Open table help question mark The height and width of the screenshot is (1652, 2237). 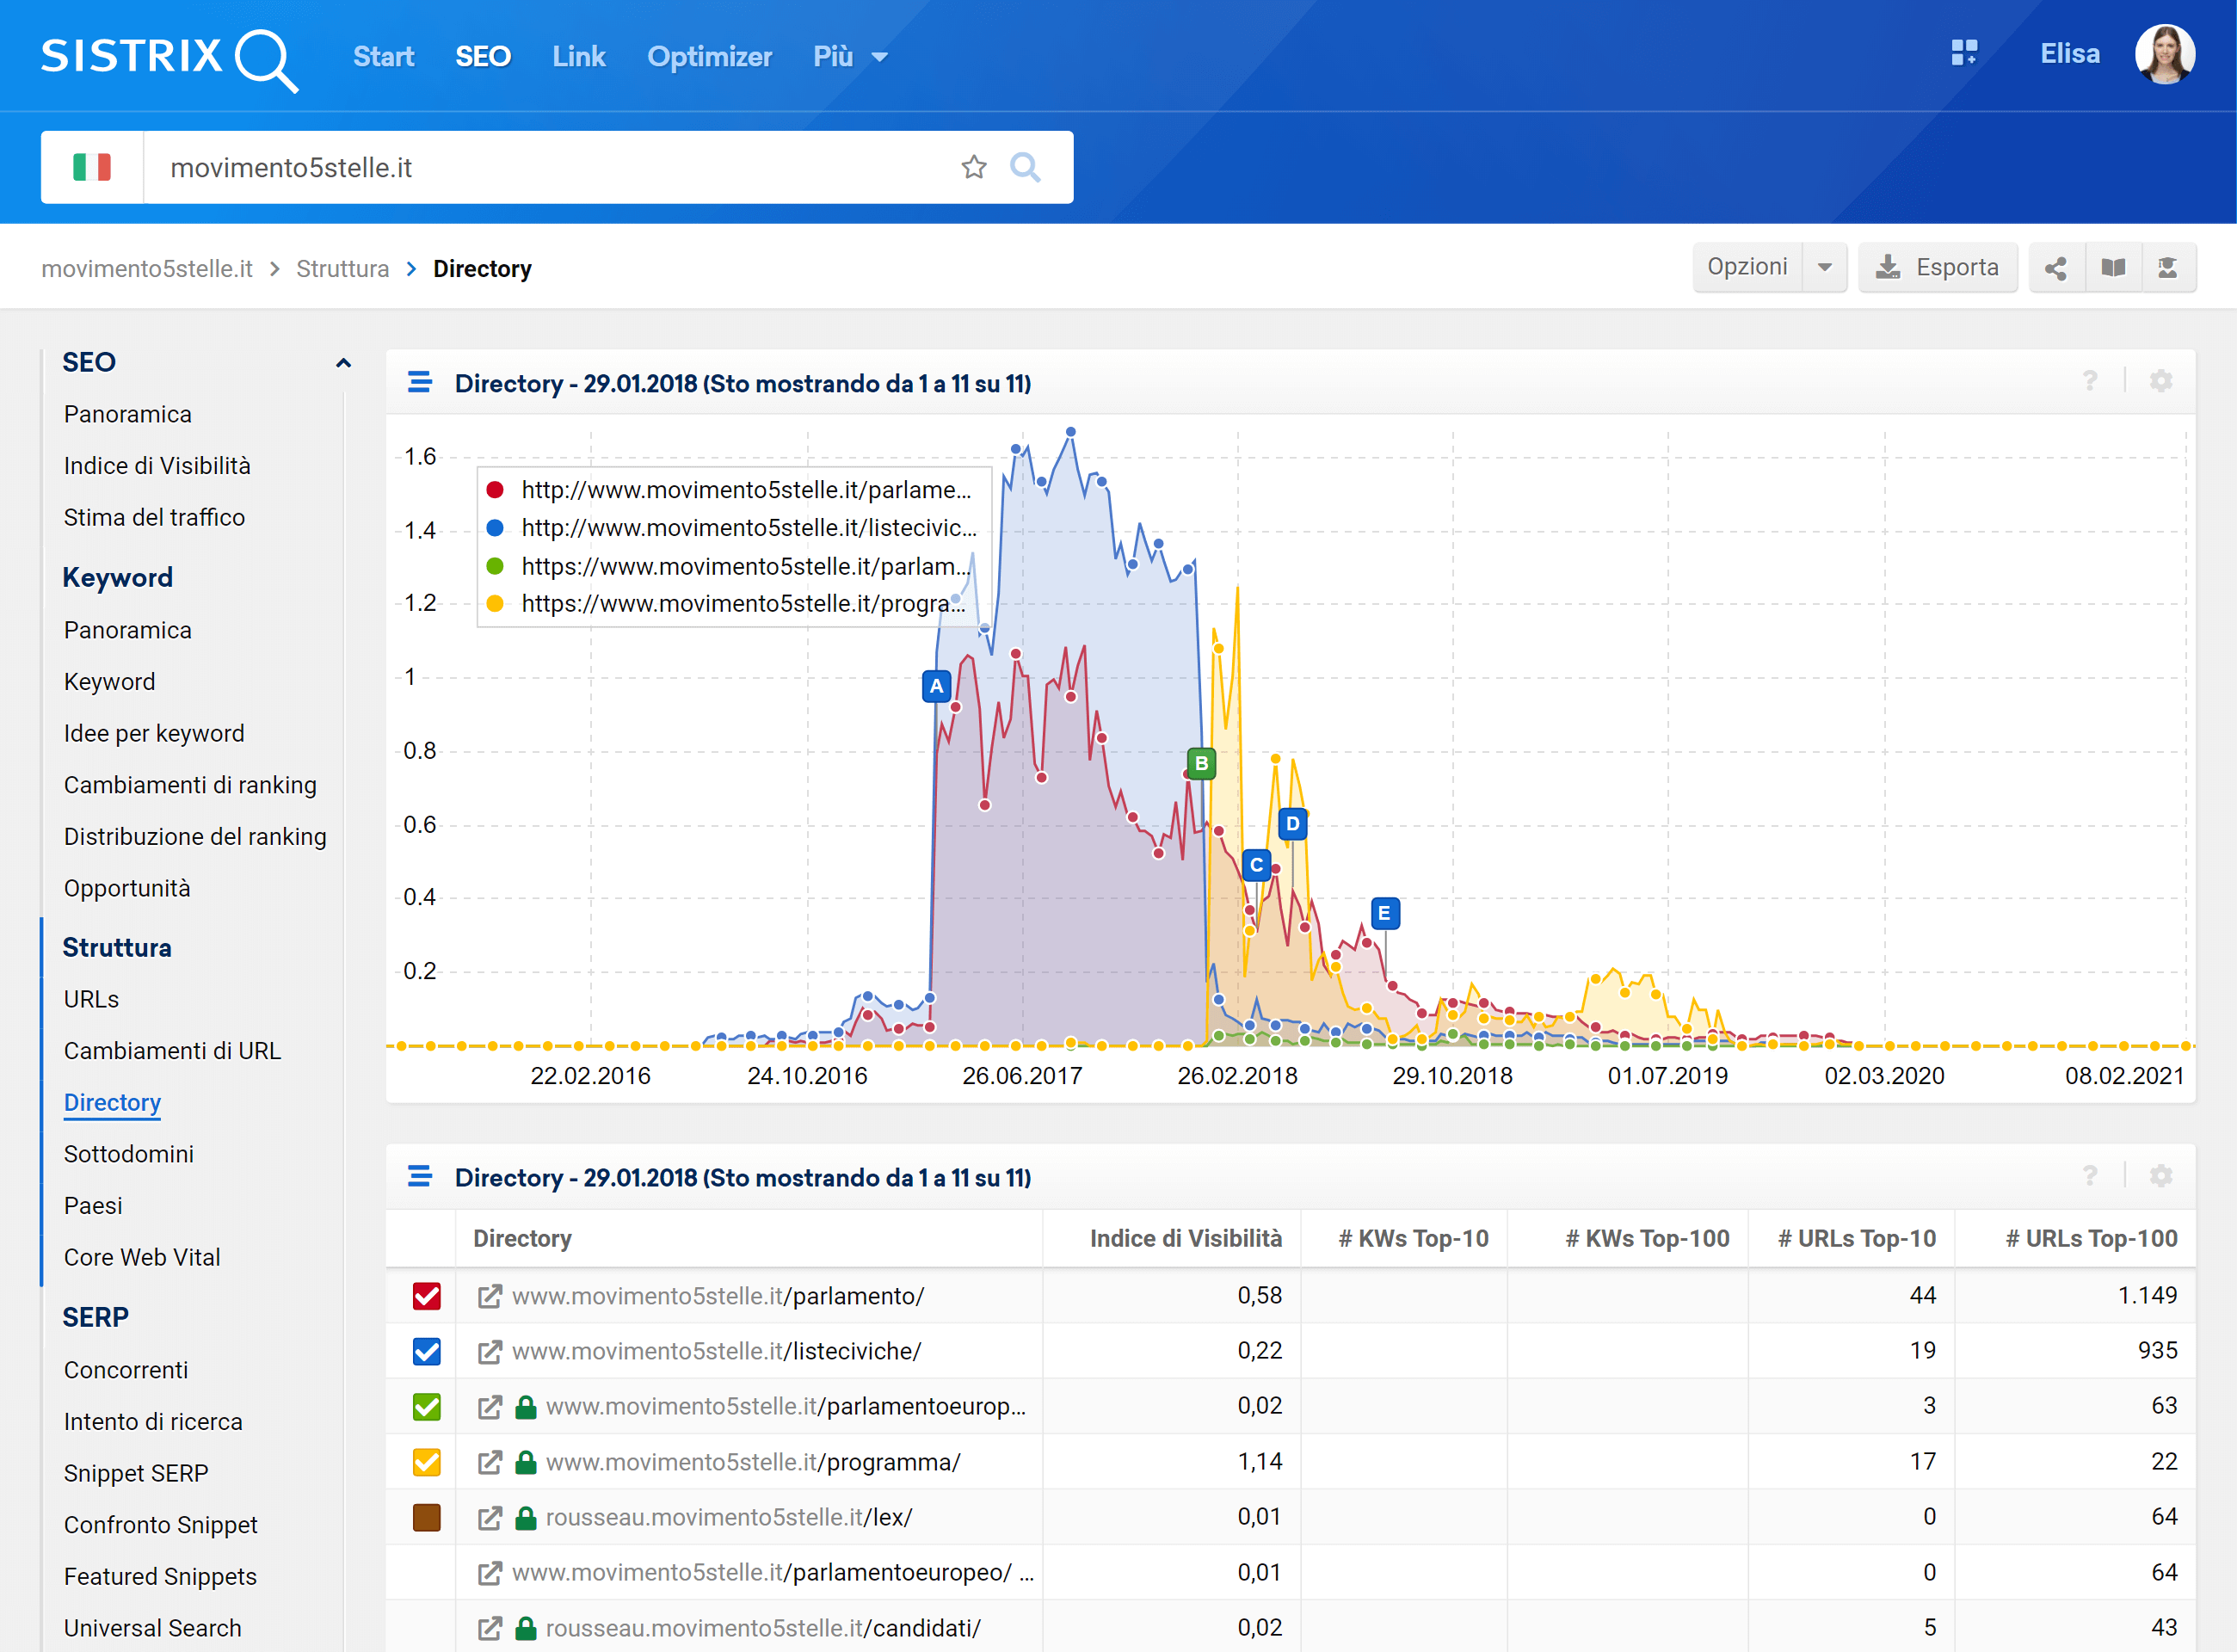(2090, 1176)
